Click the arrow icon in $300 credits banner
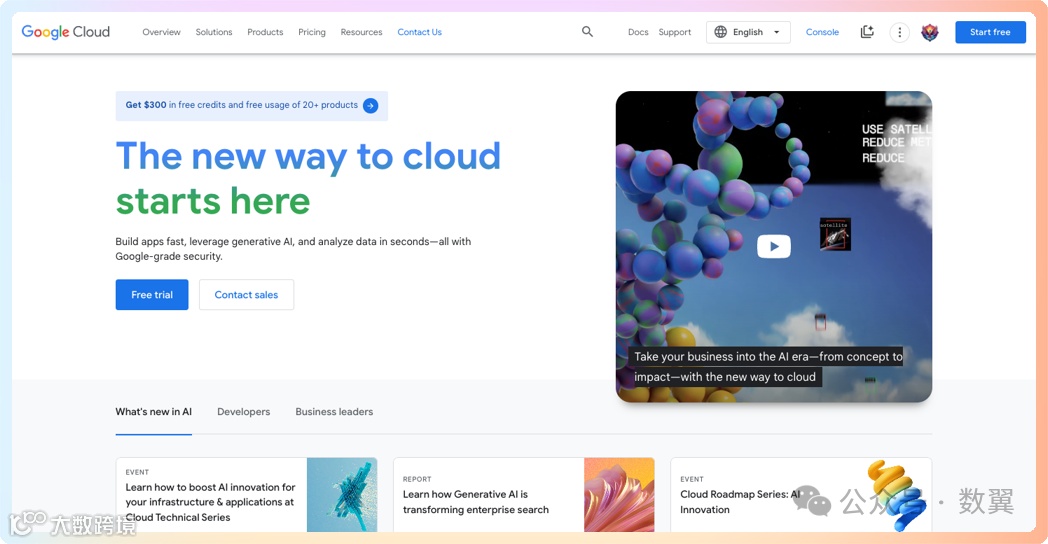The image size is (1048, 544). pyautogui.click(x=370, y=106)
